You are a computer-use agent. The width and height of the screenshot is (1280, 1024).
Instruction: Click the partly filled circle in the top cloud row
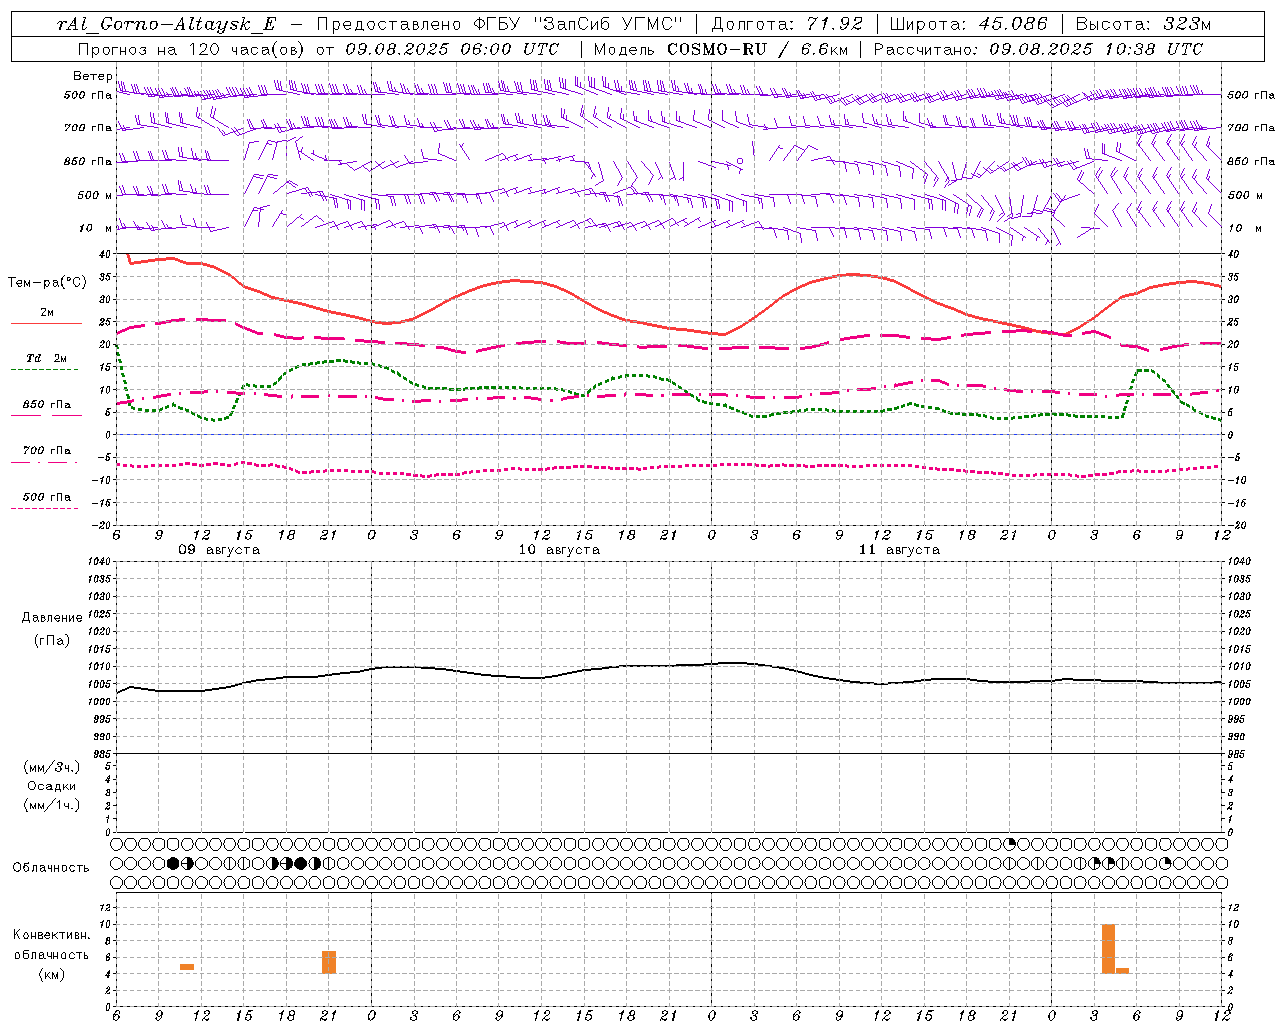(x=1010, y=844)
